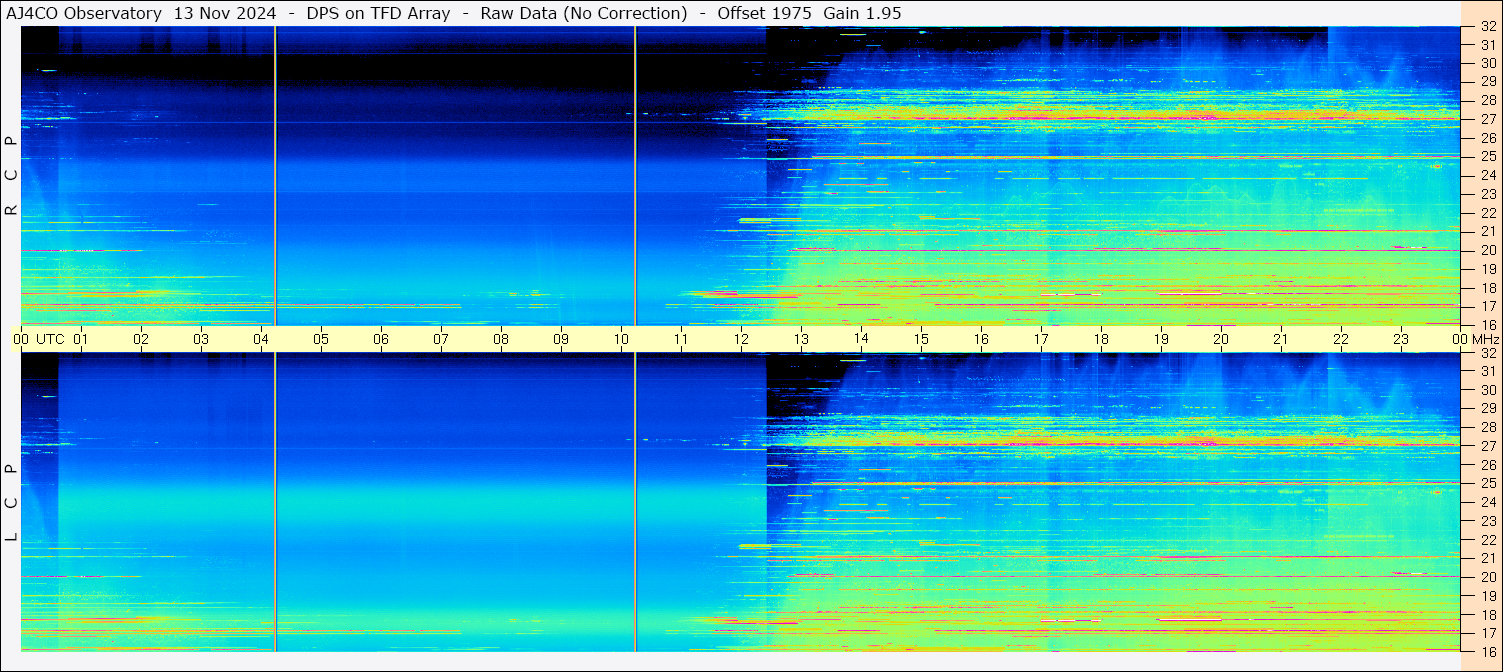Viewport: 1503px width, 672px height.
Task: Click the 18 MHz label of RCP panel
Action: [x=1487, y=288]
